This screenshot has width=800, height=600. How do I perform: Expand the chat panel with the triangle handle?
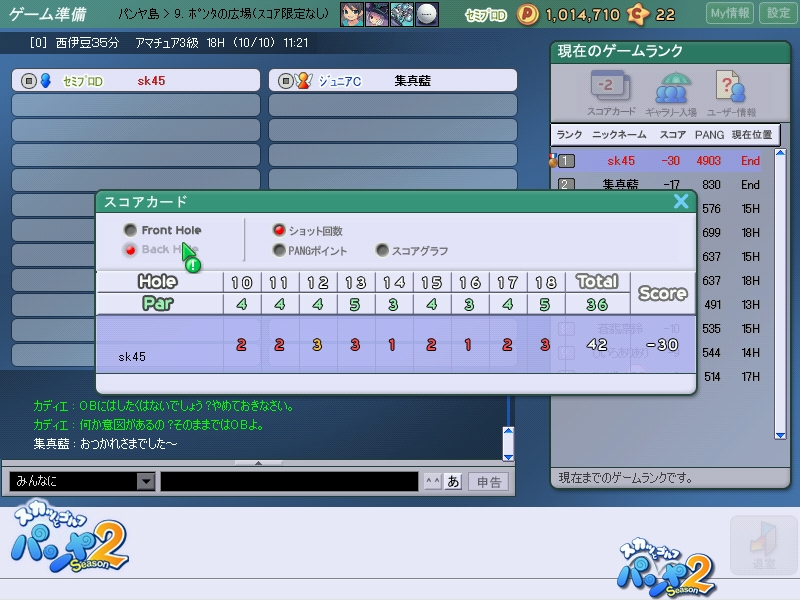point(258,463)
